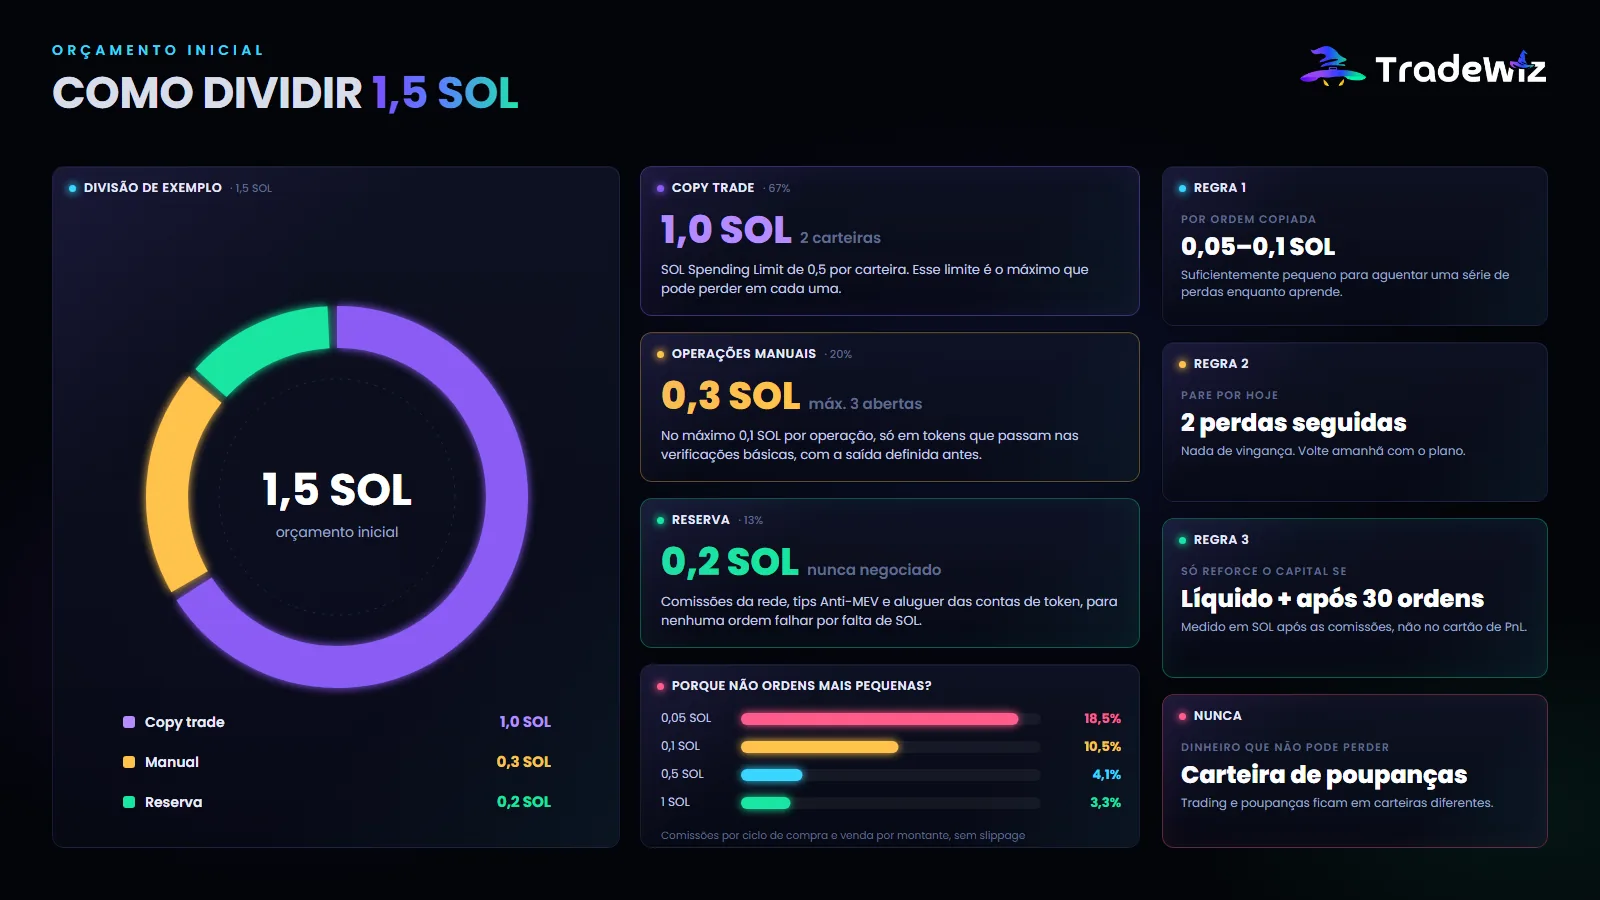This screenshot has height=900, width=1600.
Task: Click the TradeWiz wordmark text
Action: (x=1460, y=69)
